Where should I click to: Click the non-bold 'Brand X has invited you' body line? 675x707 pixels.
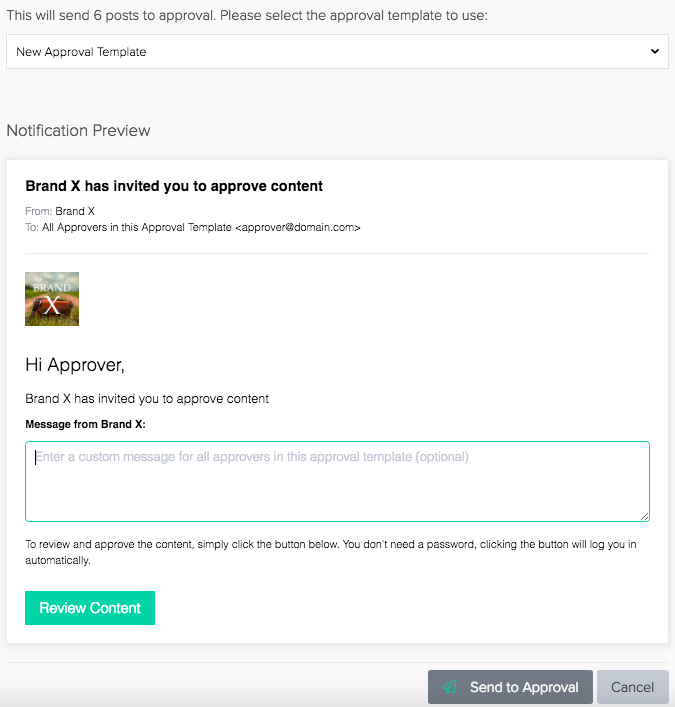coord(147,399)
